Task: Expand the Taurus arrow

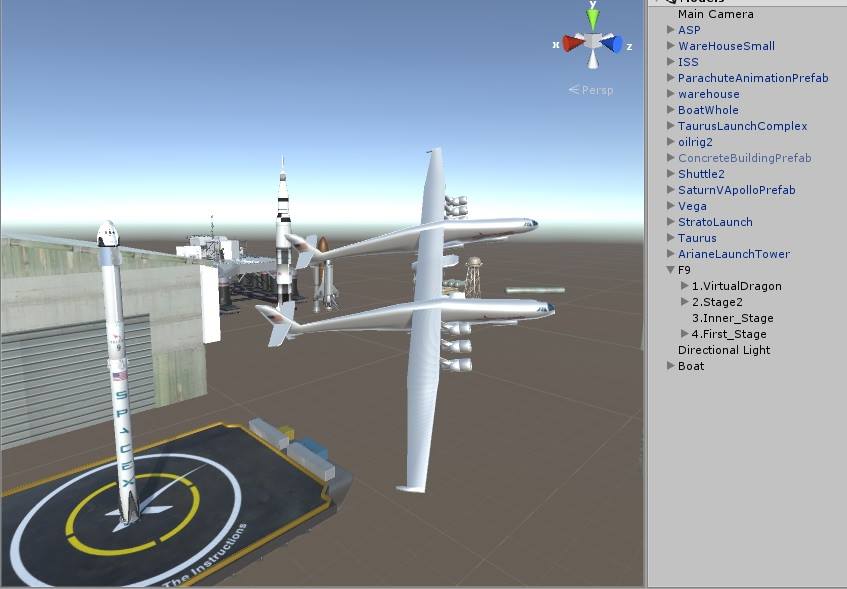Action: 670,237
